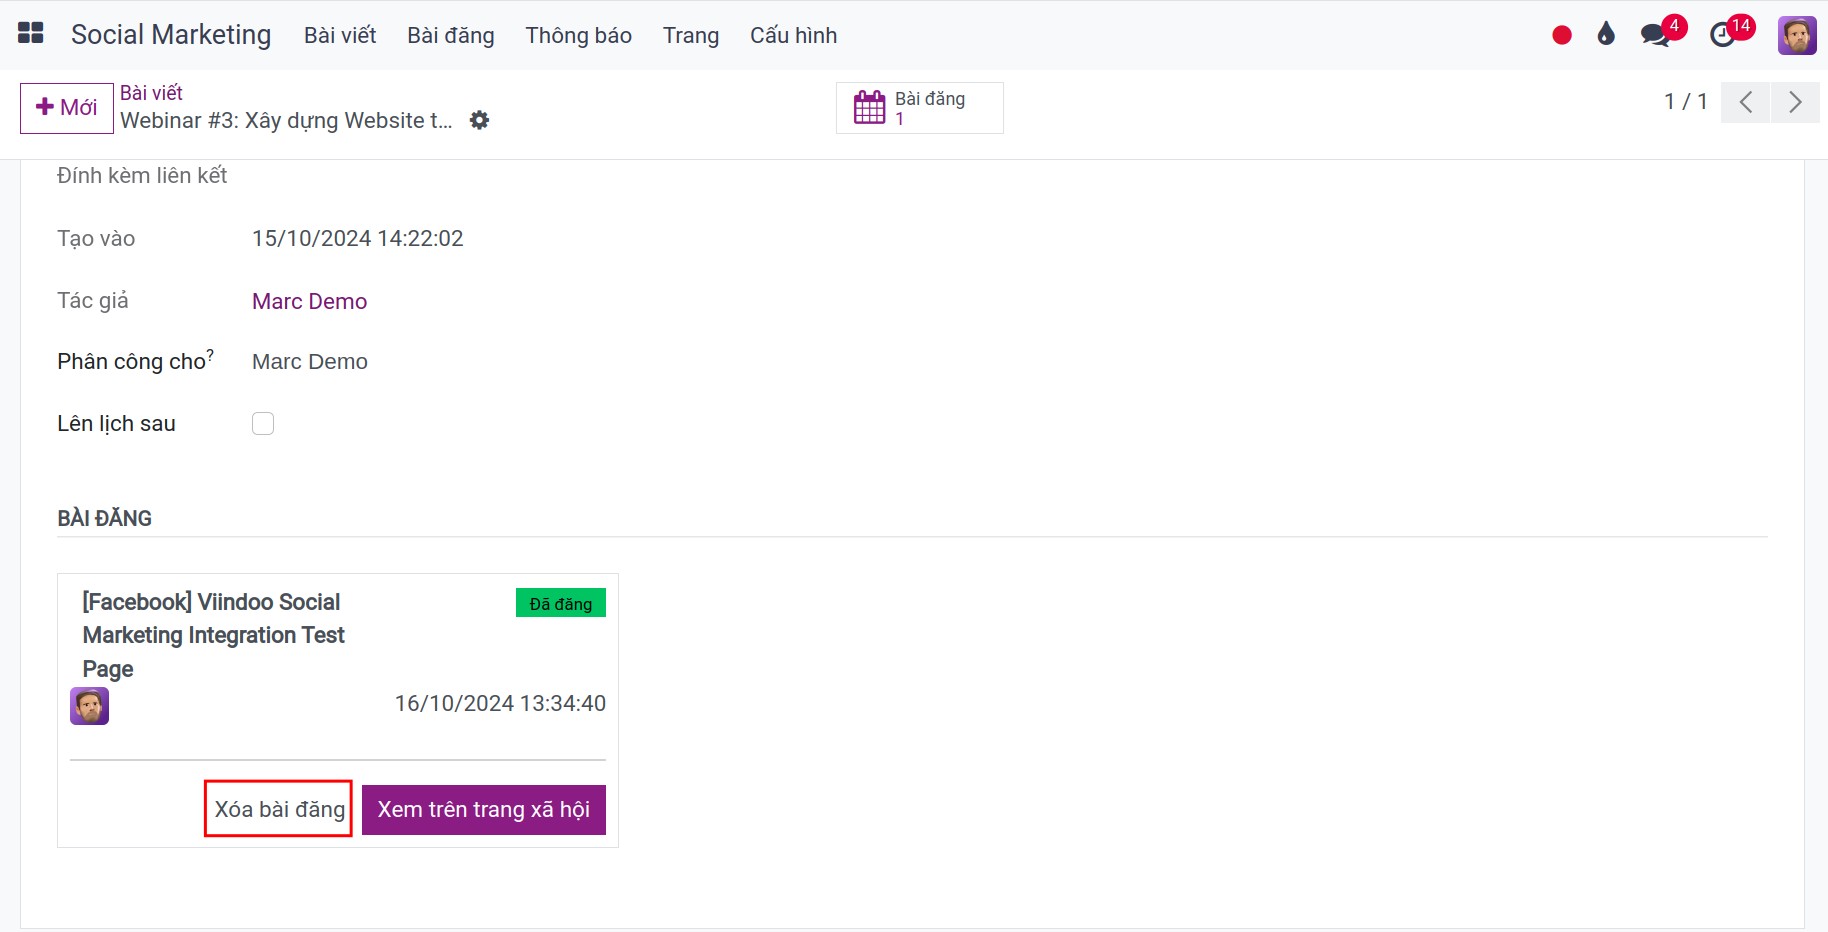Open the Bài đăng menu in navbar

point(450,35)
